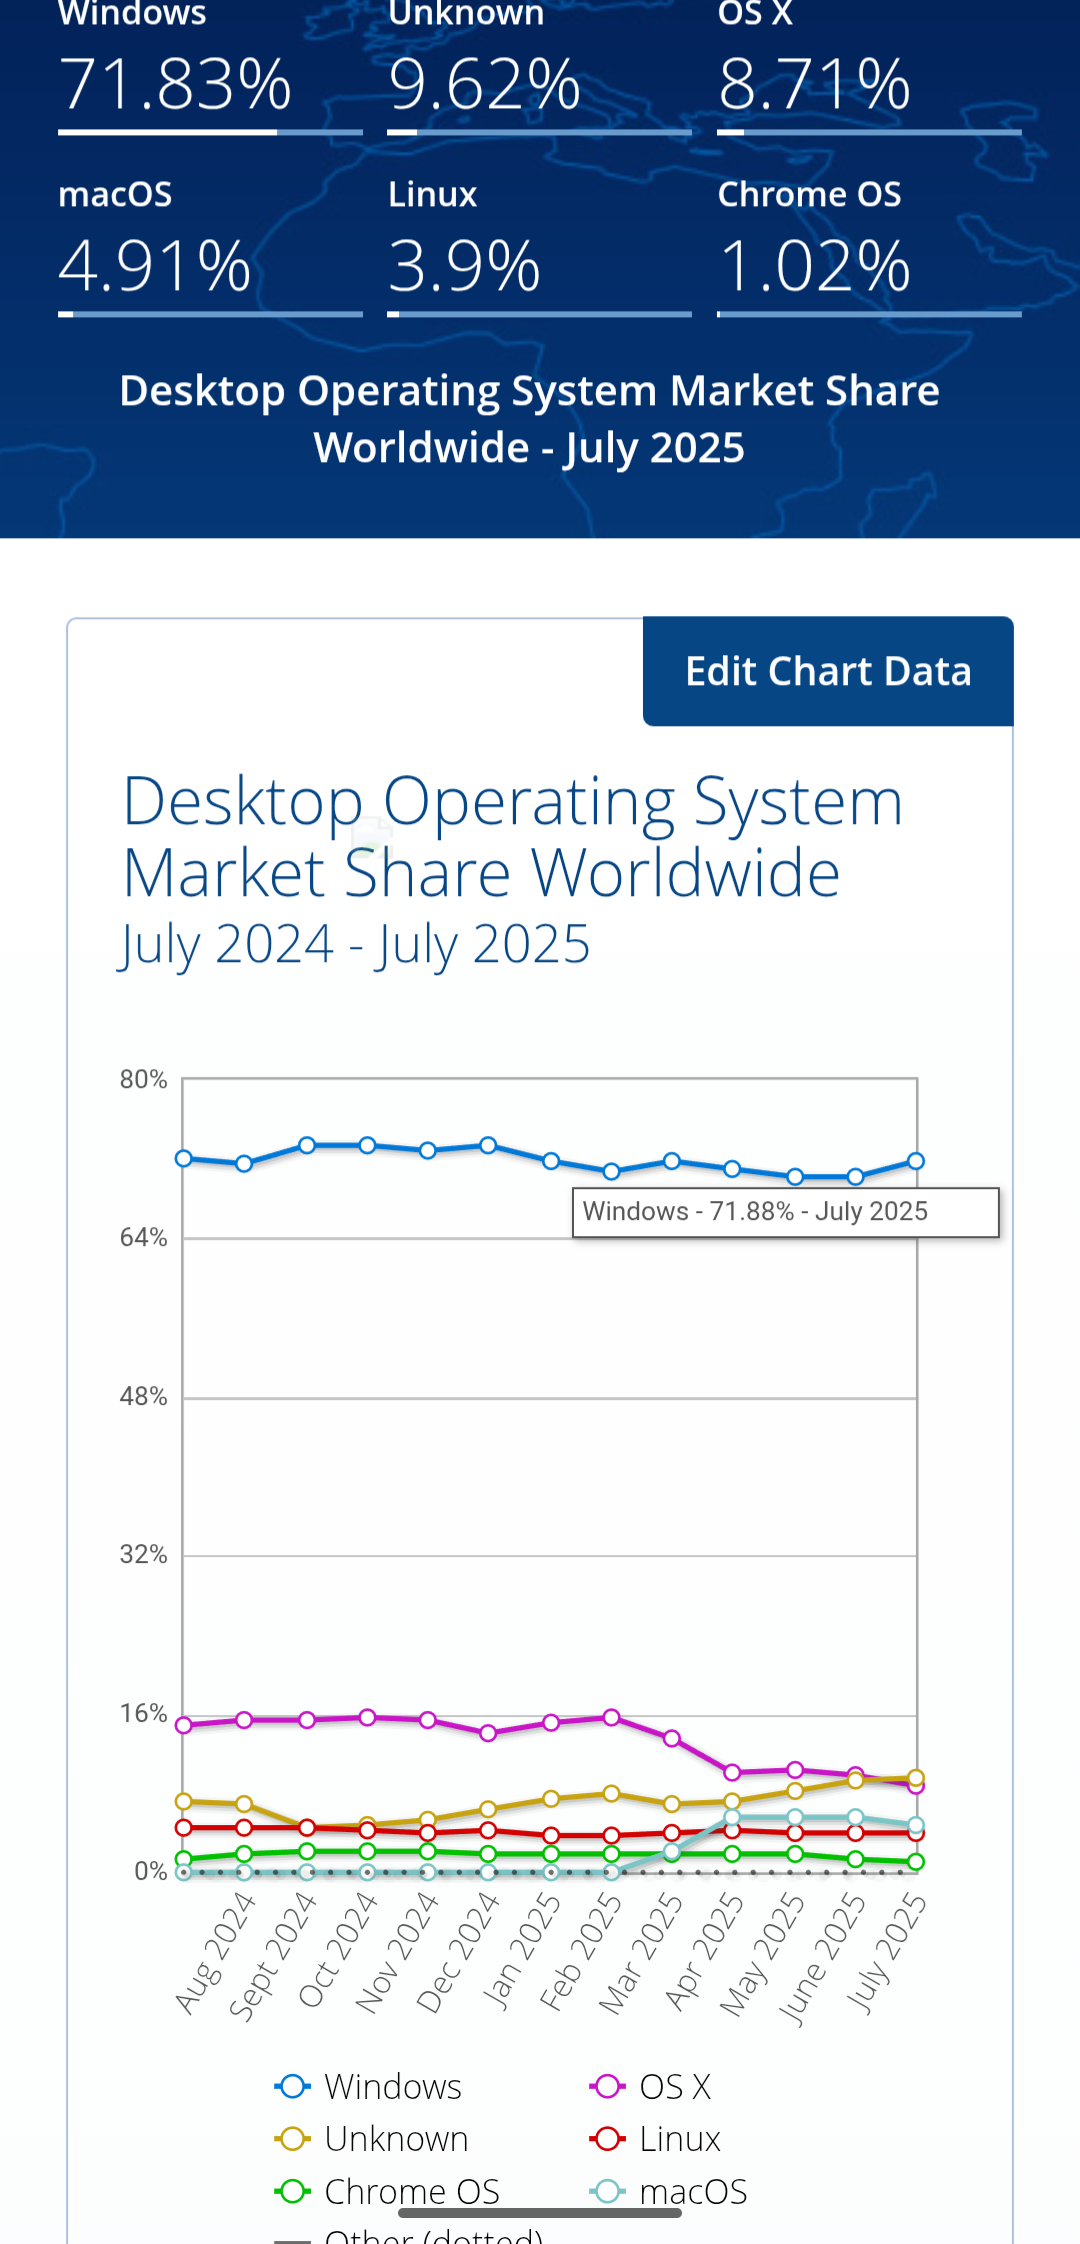The height and width of the screenshot is (2244, 1080).
Task: Select macOS Apr 2025 data point
Action: coord(732,1817)
